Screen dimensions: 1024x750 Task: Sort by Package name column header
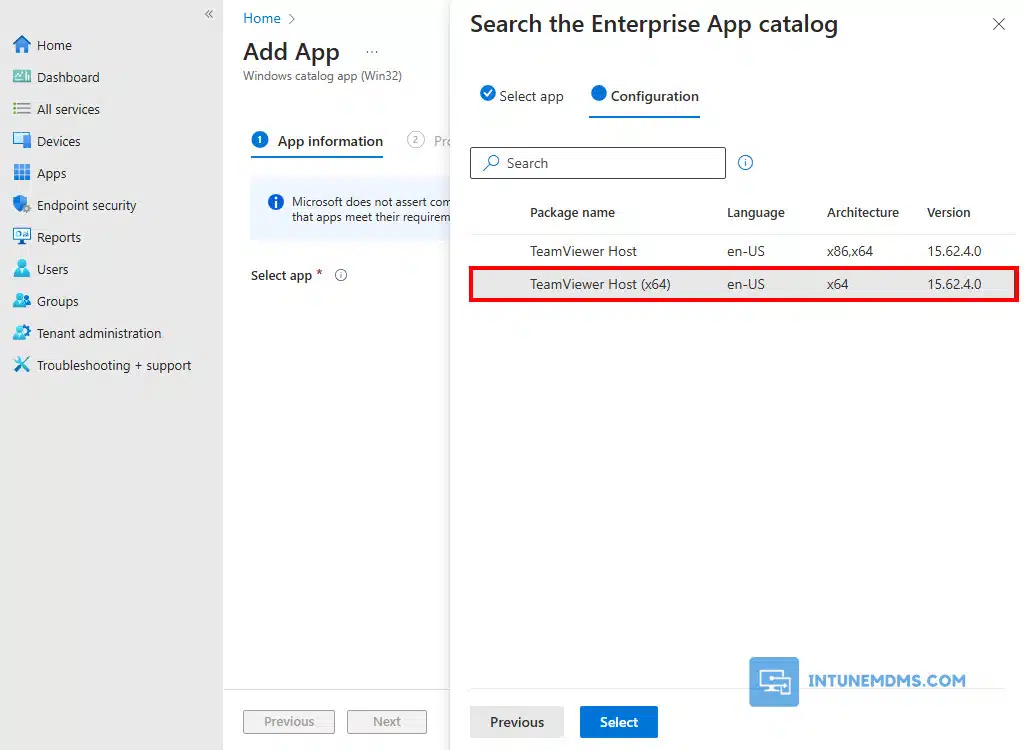pyautogui.click(x=572, y=212)
